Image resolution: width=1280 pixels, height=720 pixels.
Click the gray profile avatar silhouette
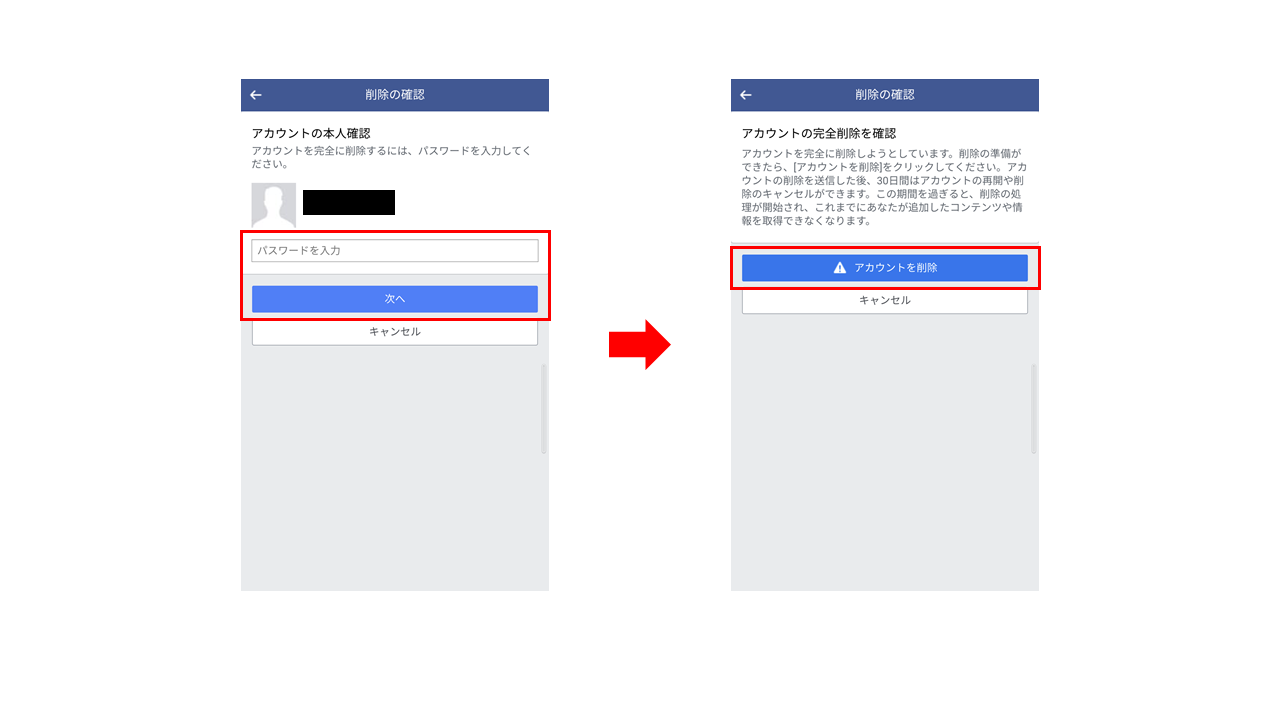273,205
